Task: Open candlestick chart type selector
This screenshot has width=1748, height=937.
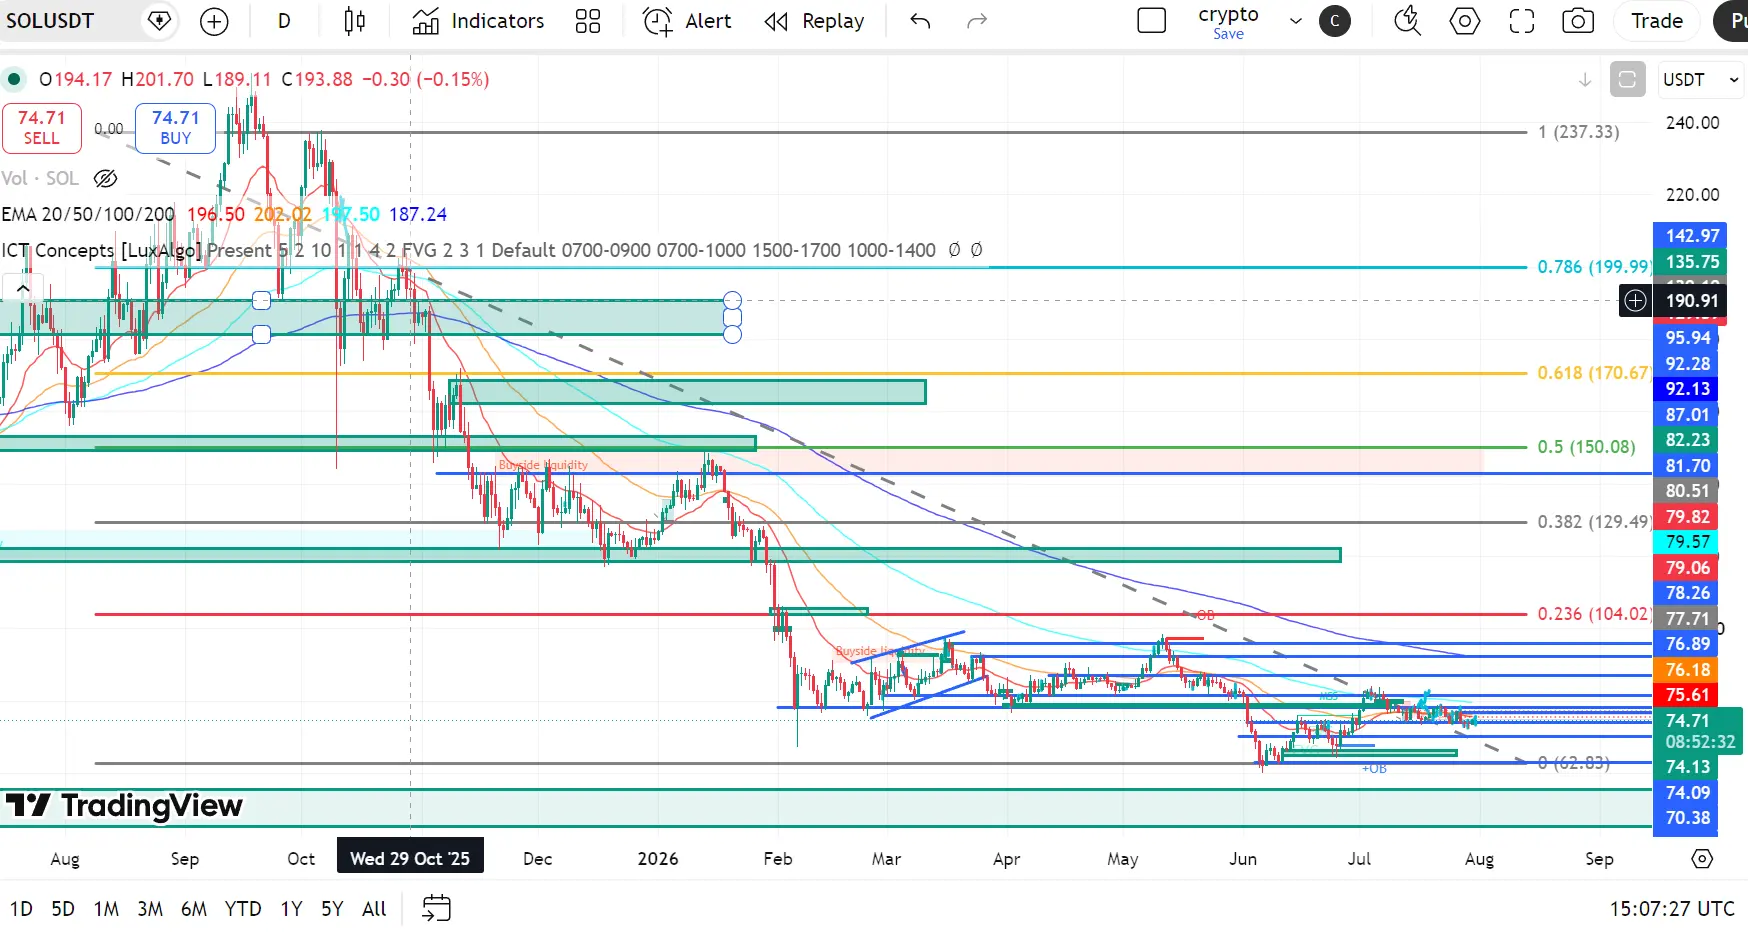Action: pos(355,21)
